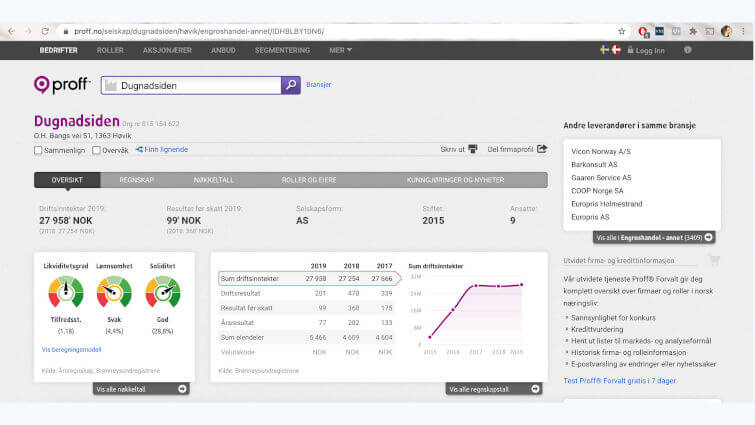
Task: Open the SEGMENTERING menu item
Action: coord(282,50)
